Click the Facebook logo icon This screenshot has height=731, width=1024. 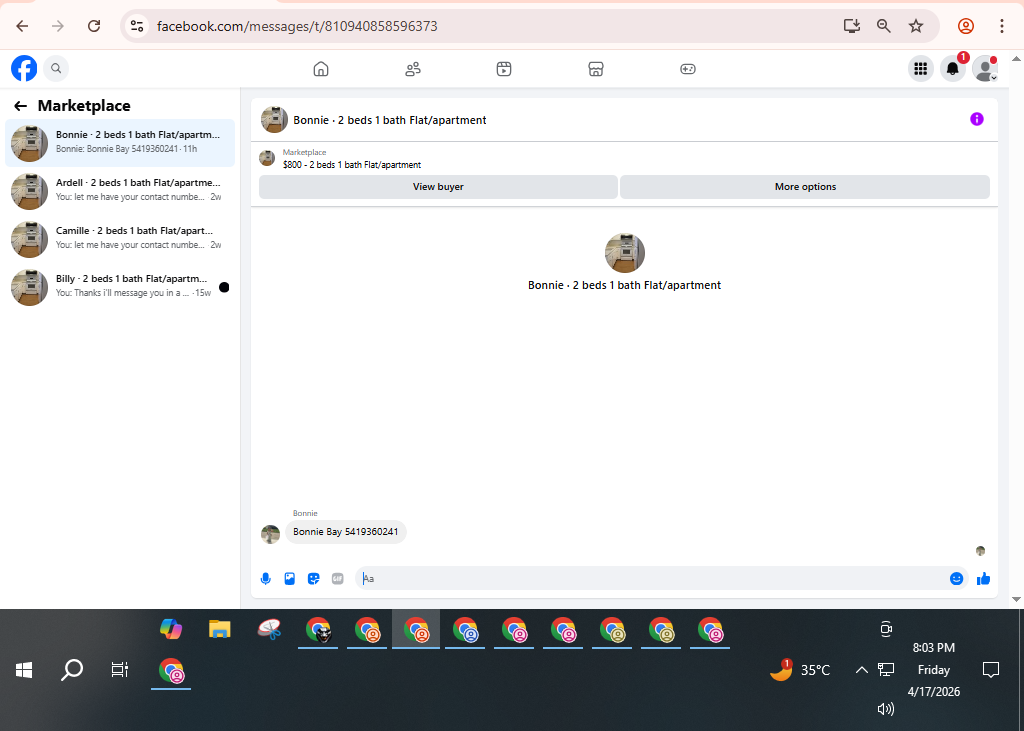pos(24,69)
